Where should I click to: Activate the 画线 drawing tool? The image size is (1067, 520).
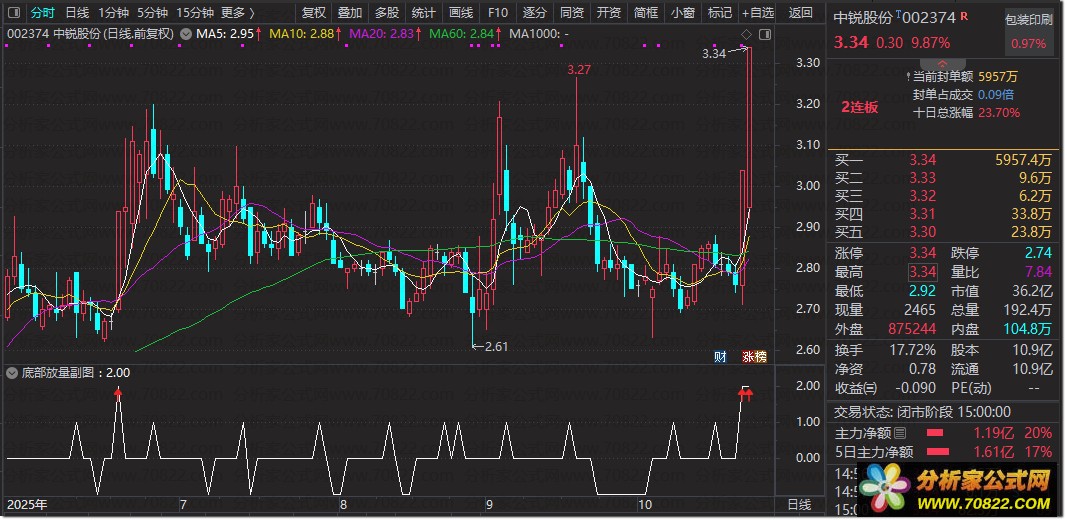pyautogui.click(x=461, y=12)
